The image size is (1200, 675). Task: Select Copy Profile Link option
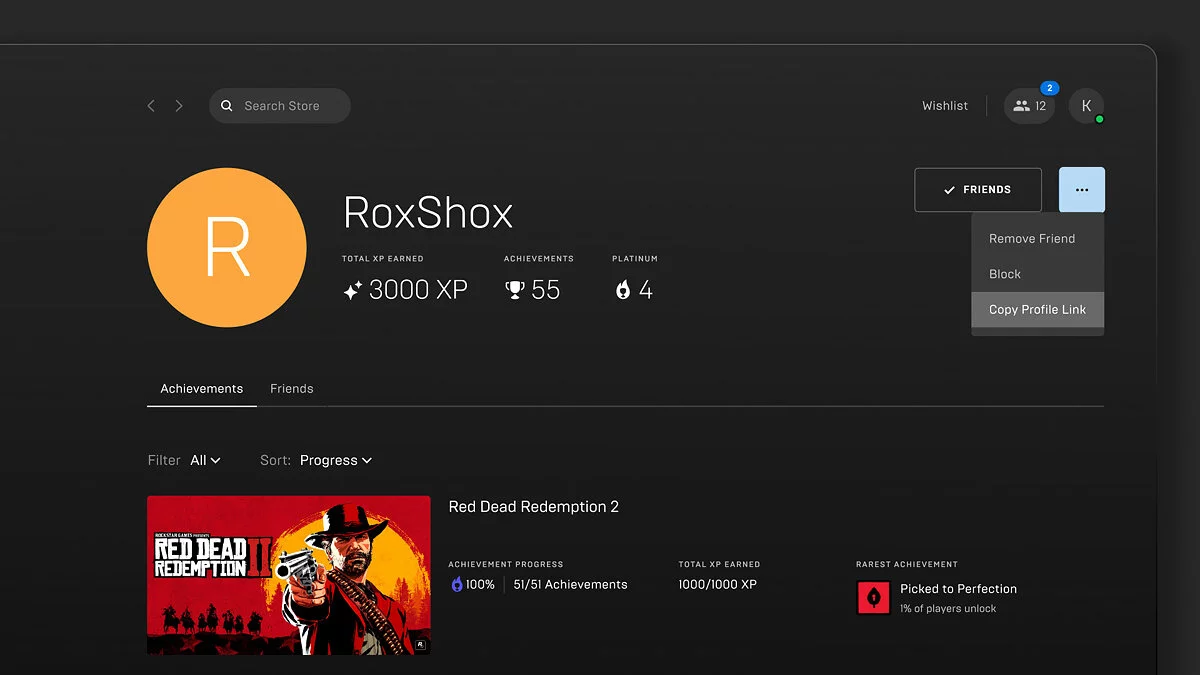(1037, 310)
